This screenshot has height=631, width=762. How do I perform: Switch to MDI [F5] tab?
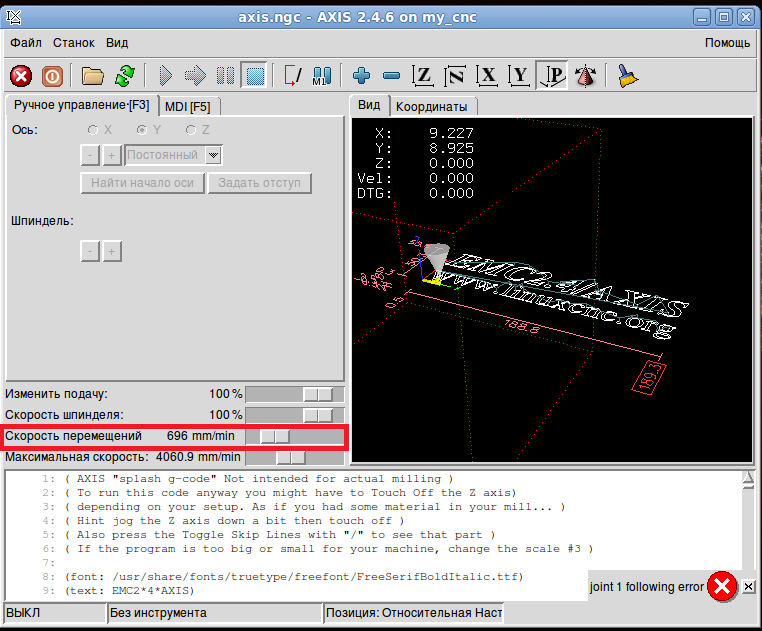[188, 106]
